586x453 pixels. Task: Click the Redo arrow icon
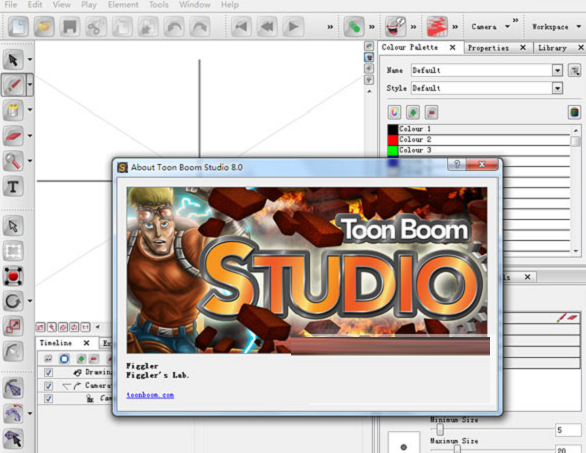(200, 27)
